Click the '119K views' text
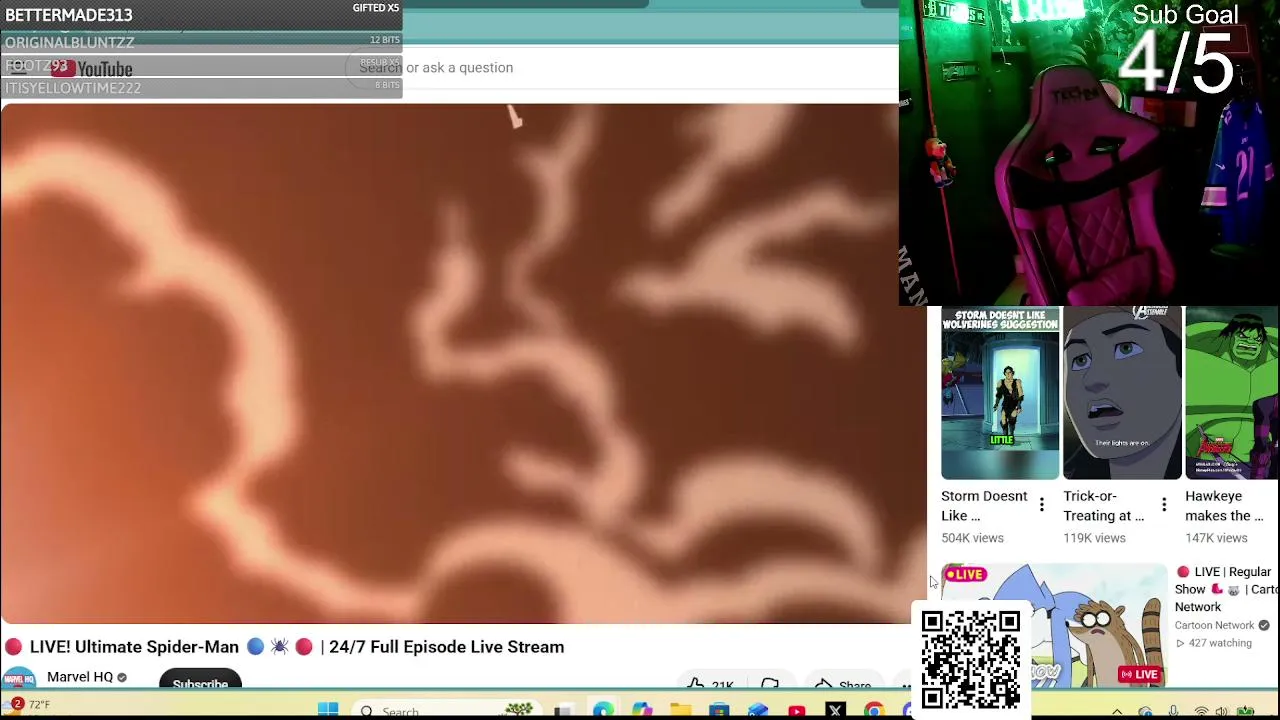The image size is (1280, 720). pos(1094,538)
